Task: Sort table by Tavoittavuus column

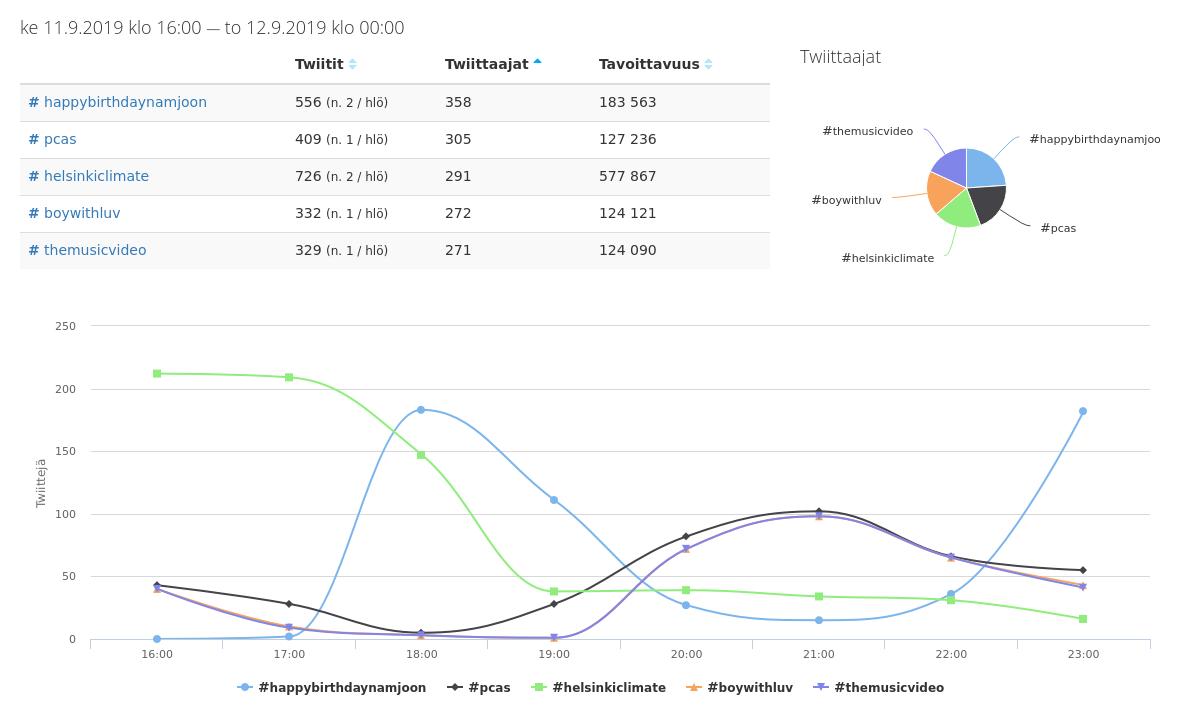Action: pos(655,64)
